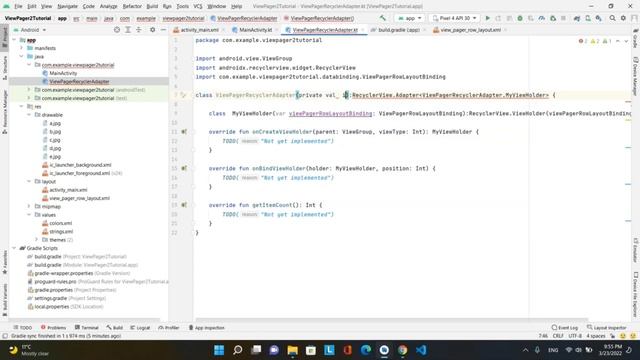The width and height of the screenshot is (640, 360).
Task: Click the intention bulb icon on class line
Action: (183, 95)
